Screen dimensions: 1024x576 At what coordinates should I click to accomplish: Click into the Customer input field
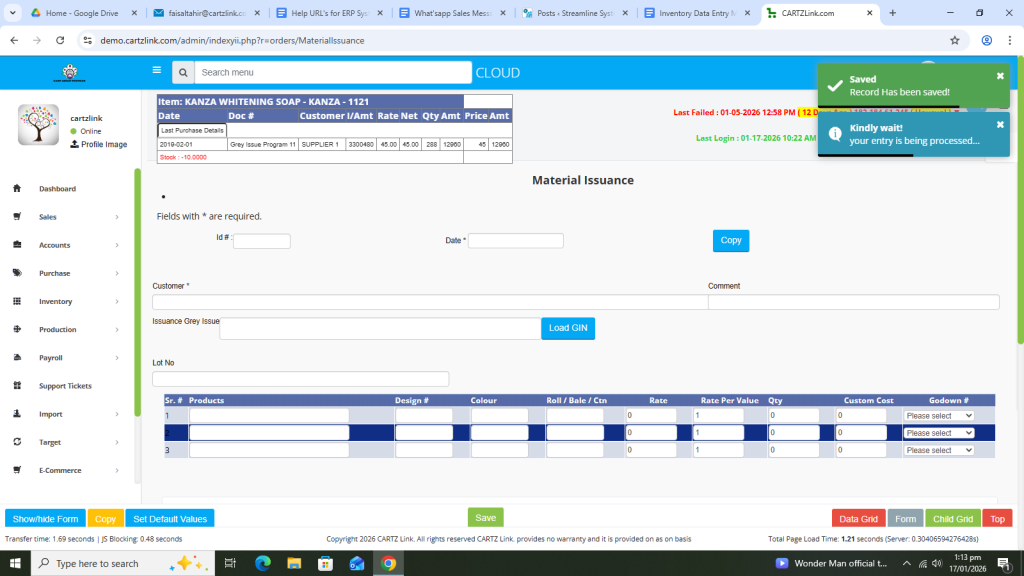point(429,302)
